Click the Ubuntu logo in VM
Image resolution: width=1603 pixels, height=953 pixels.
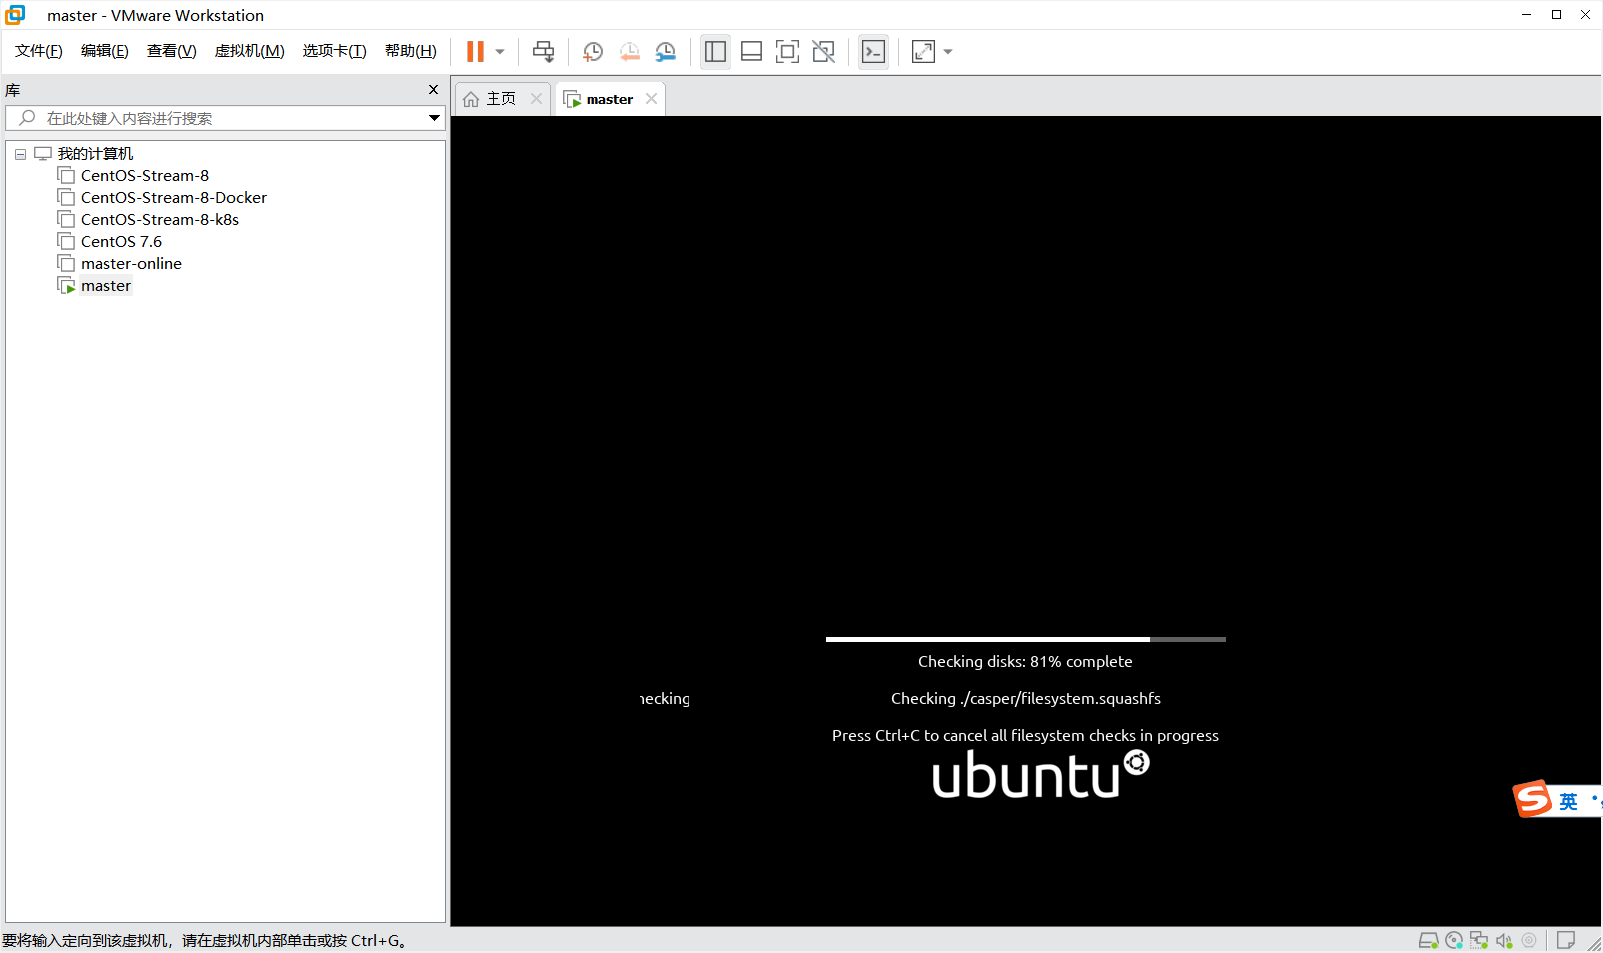click(x=1040, y=775)
